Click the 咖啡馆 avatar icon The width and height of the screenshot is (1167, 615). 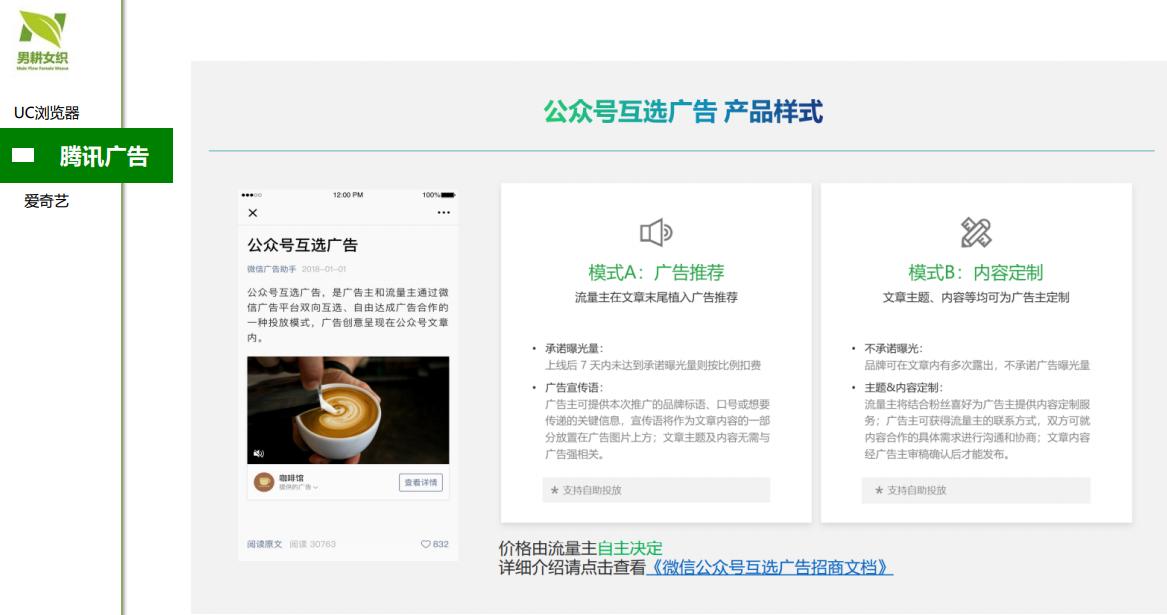click(x=263, y=482)
